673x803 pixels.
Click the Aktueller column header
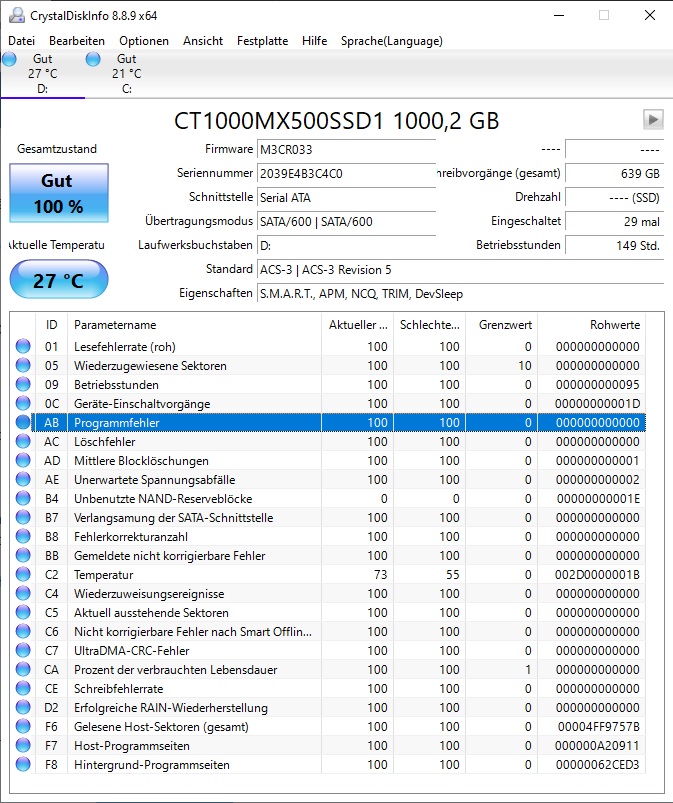pos(357,325)
